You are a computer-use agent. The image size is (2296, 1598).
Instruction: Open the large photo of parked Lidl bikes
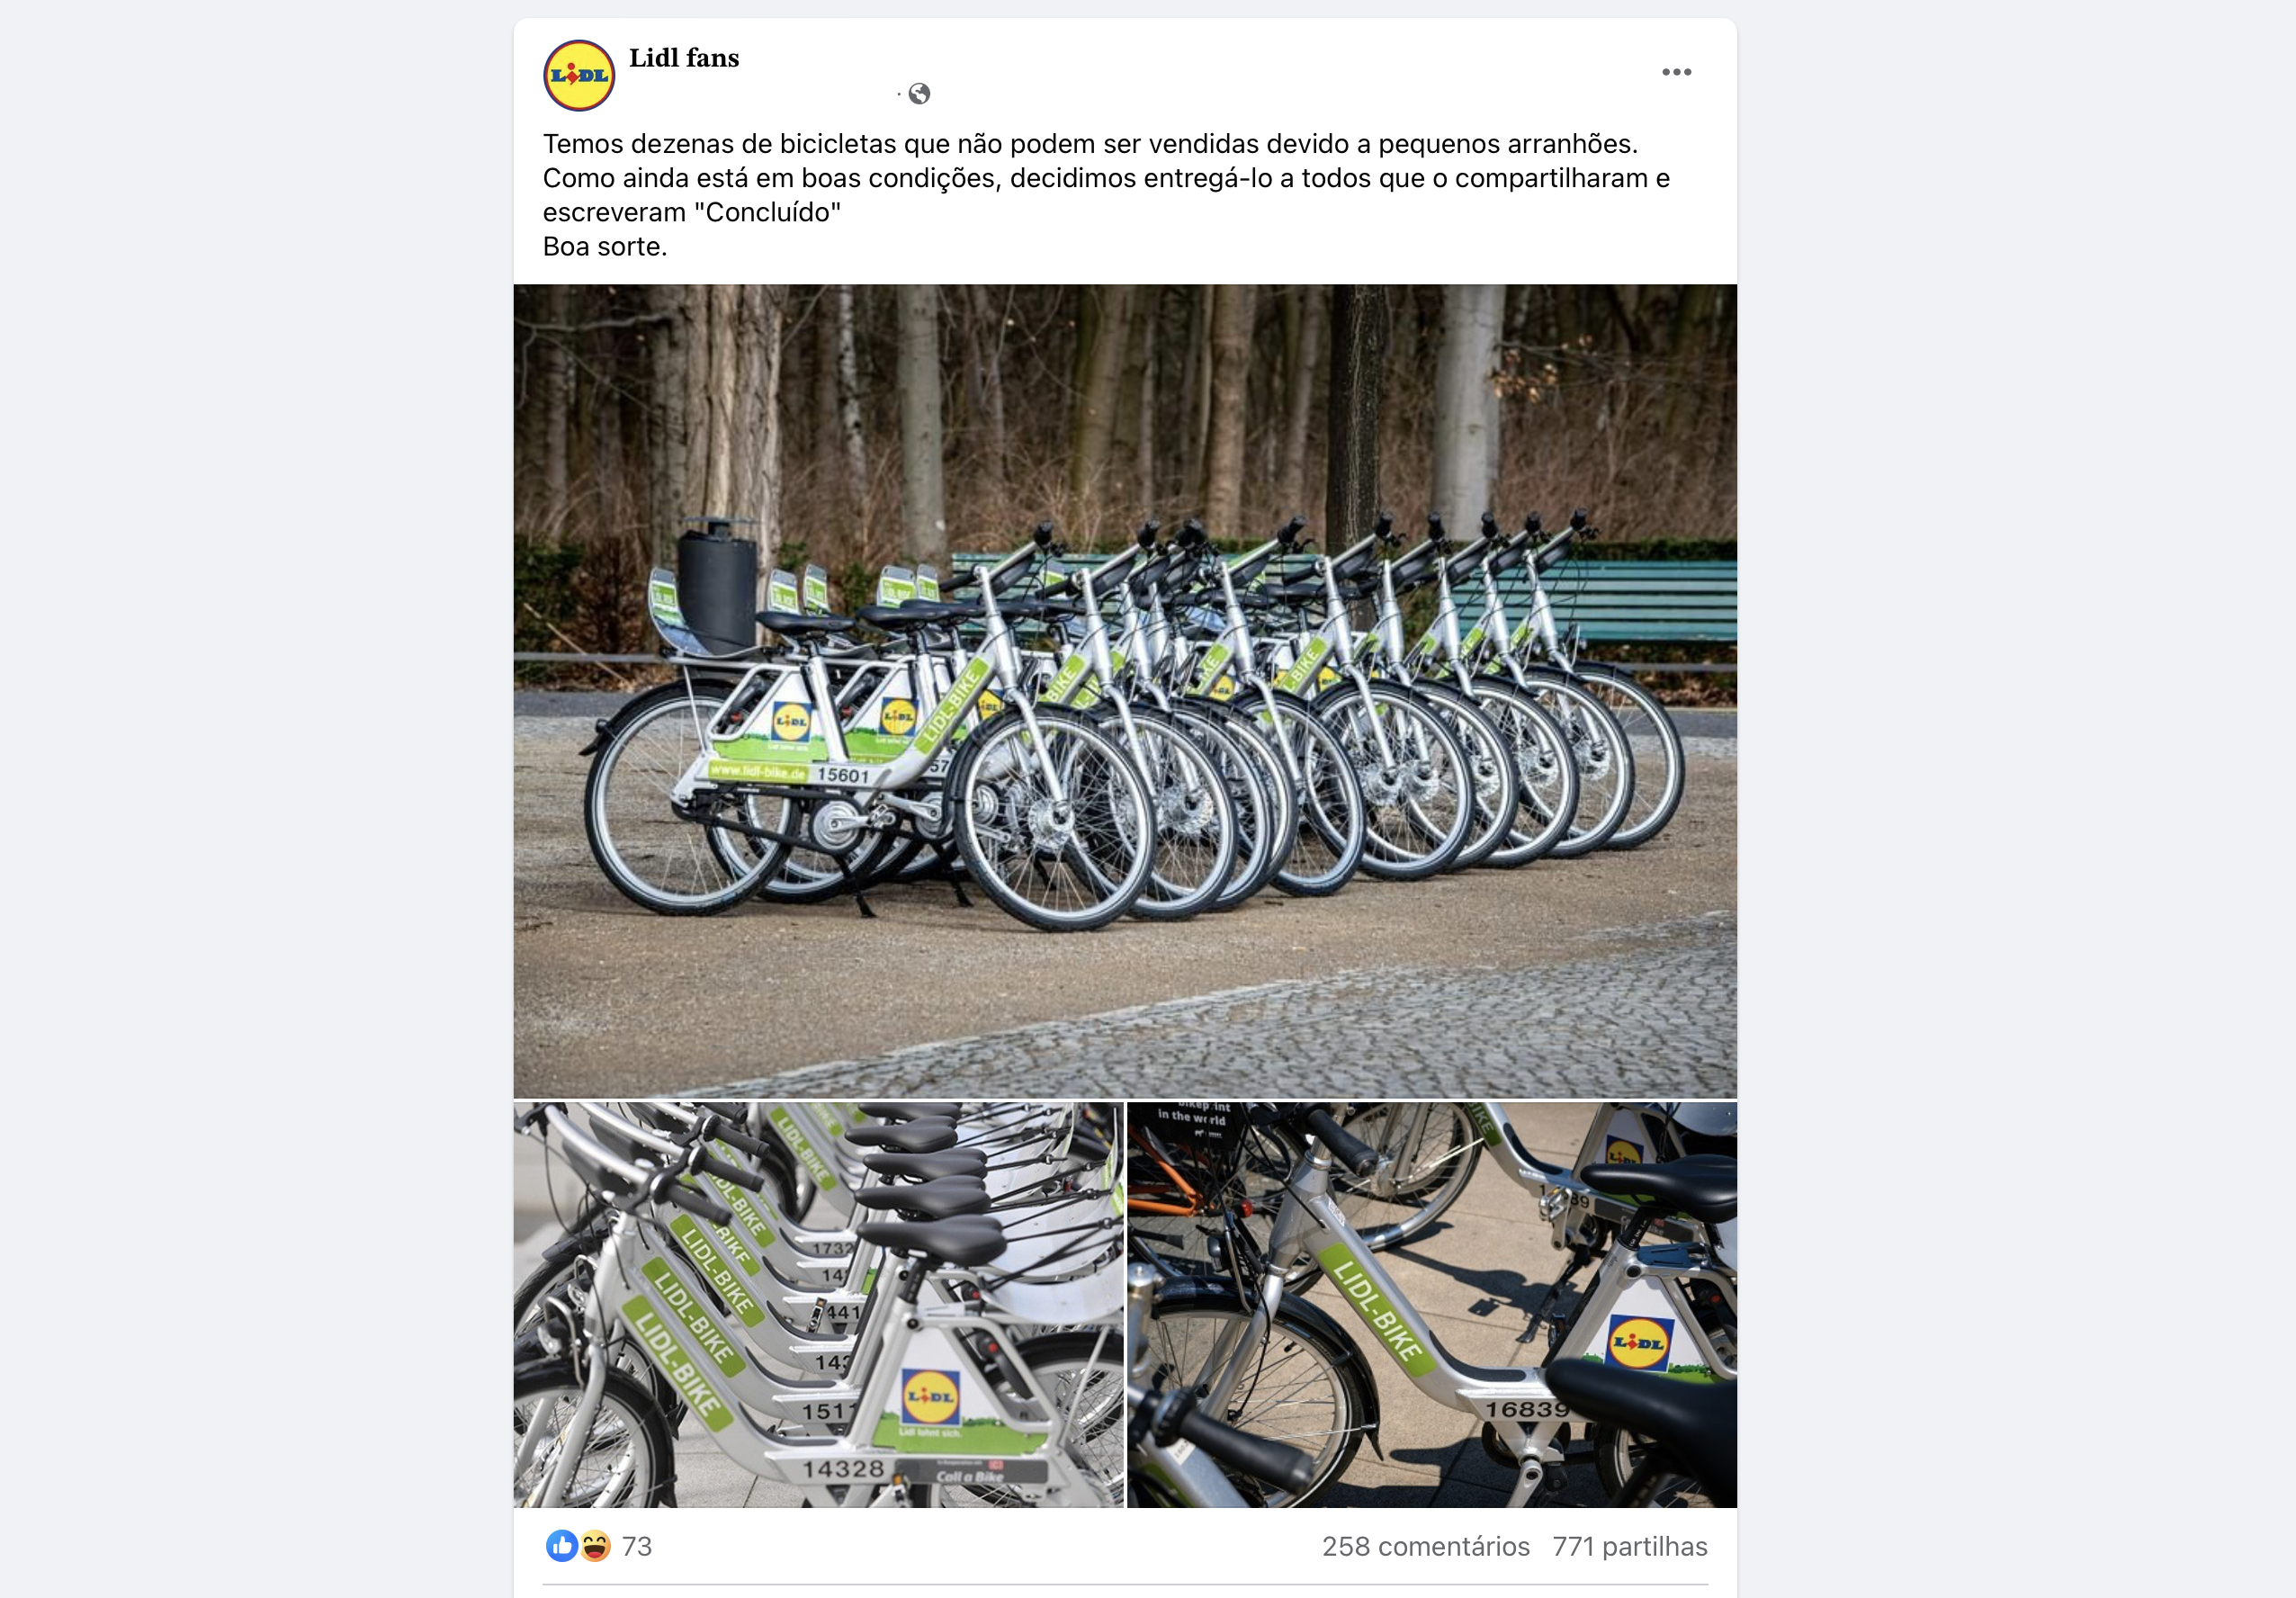coord(1125,691)
